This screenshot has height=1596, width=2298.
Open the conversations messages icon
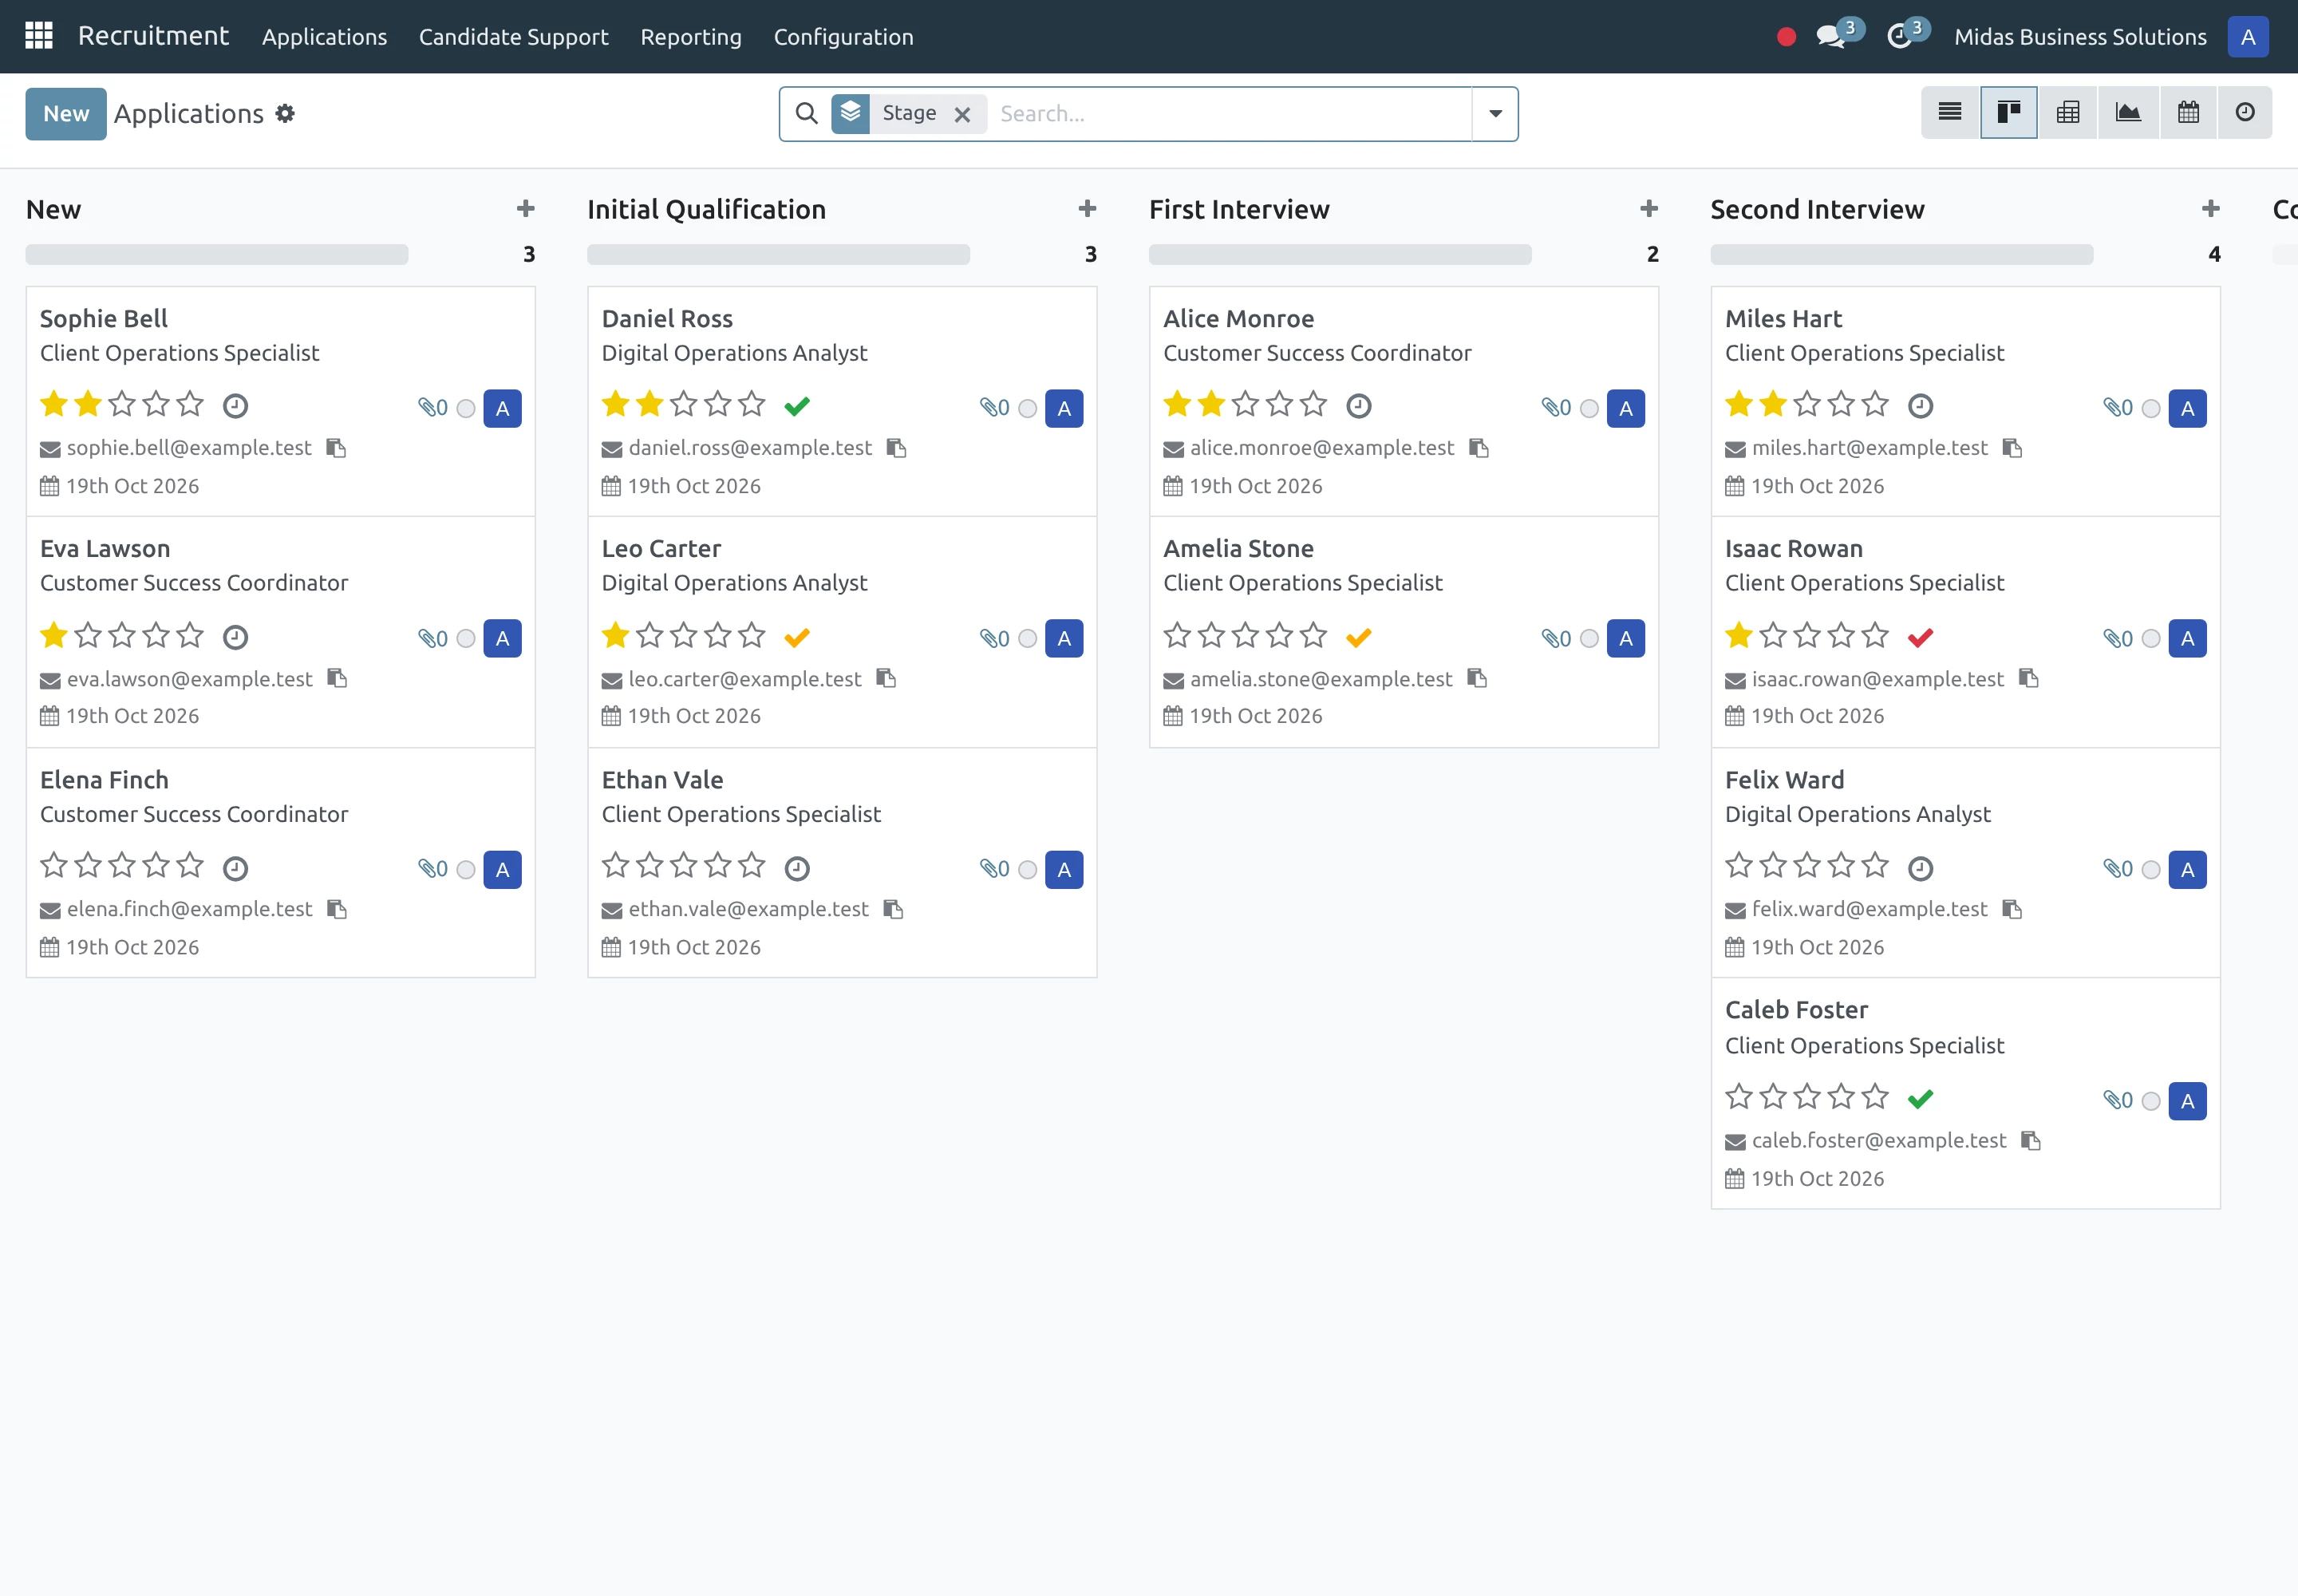[x=1830, y=37]
